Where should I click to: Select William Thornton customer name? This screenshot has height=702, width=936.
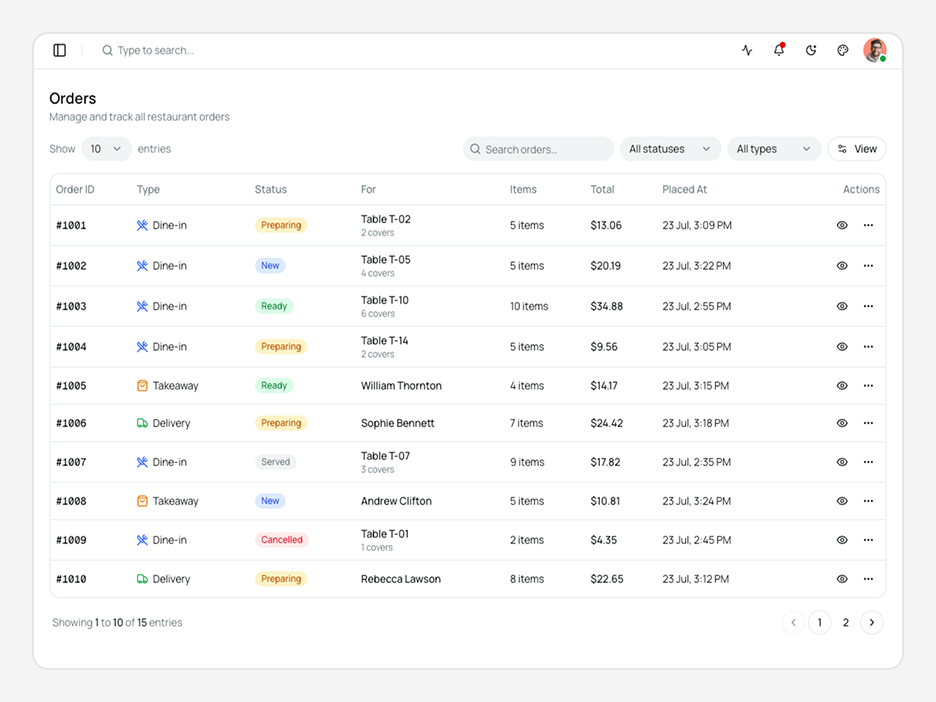click(401, 386)
